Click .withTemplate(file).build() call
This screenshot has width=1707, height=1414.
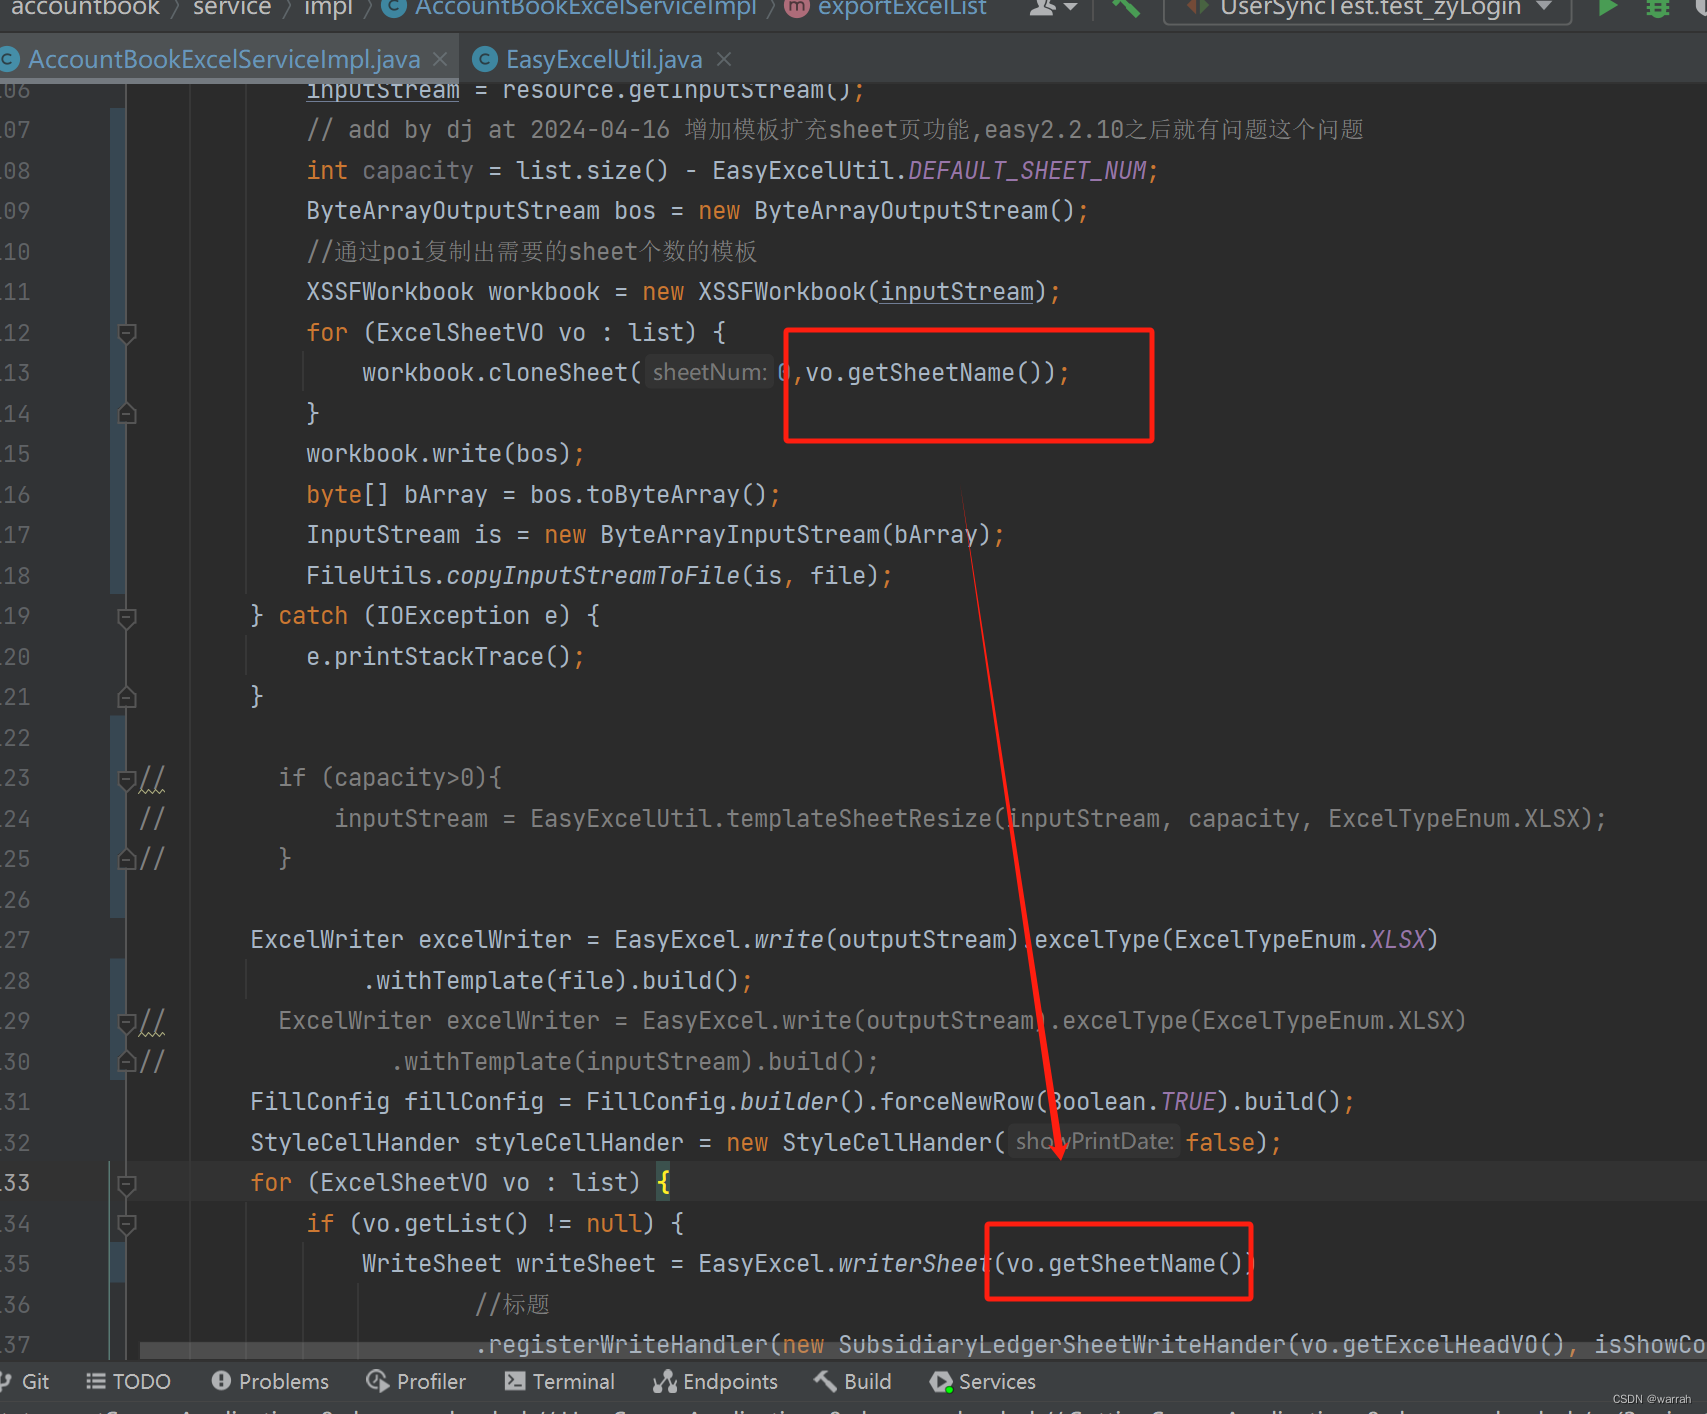pos(557,981)
